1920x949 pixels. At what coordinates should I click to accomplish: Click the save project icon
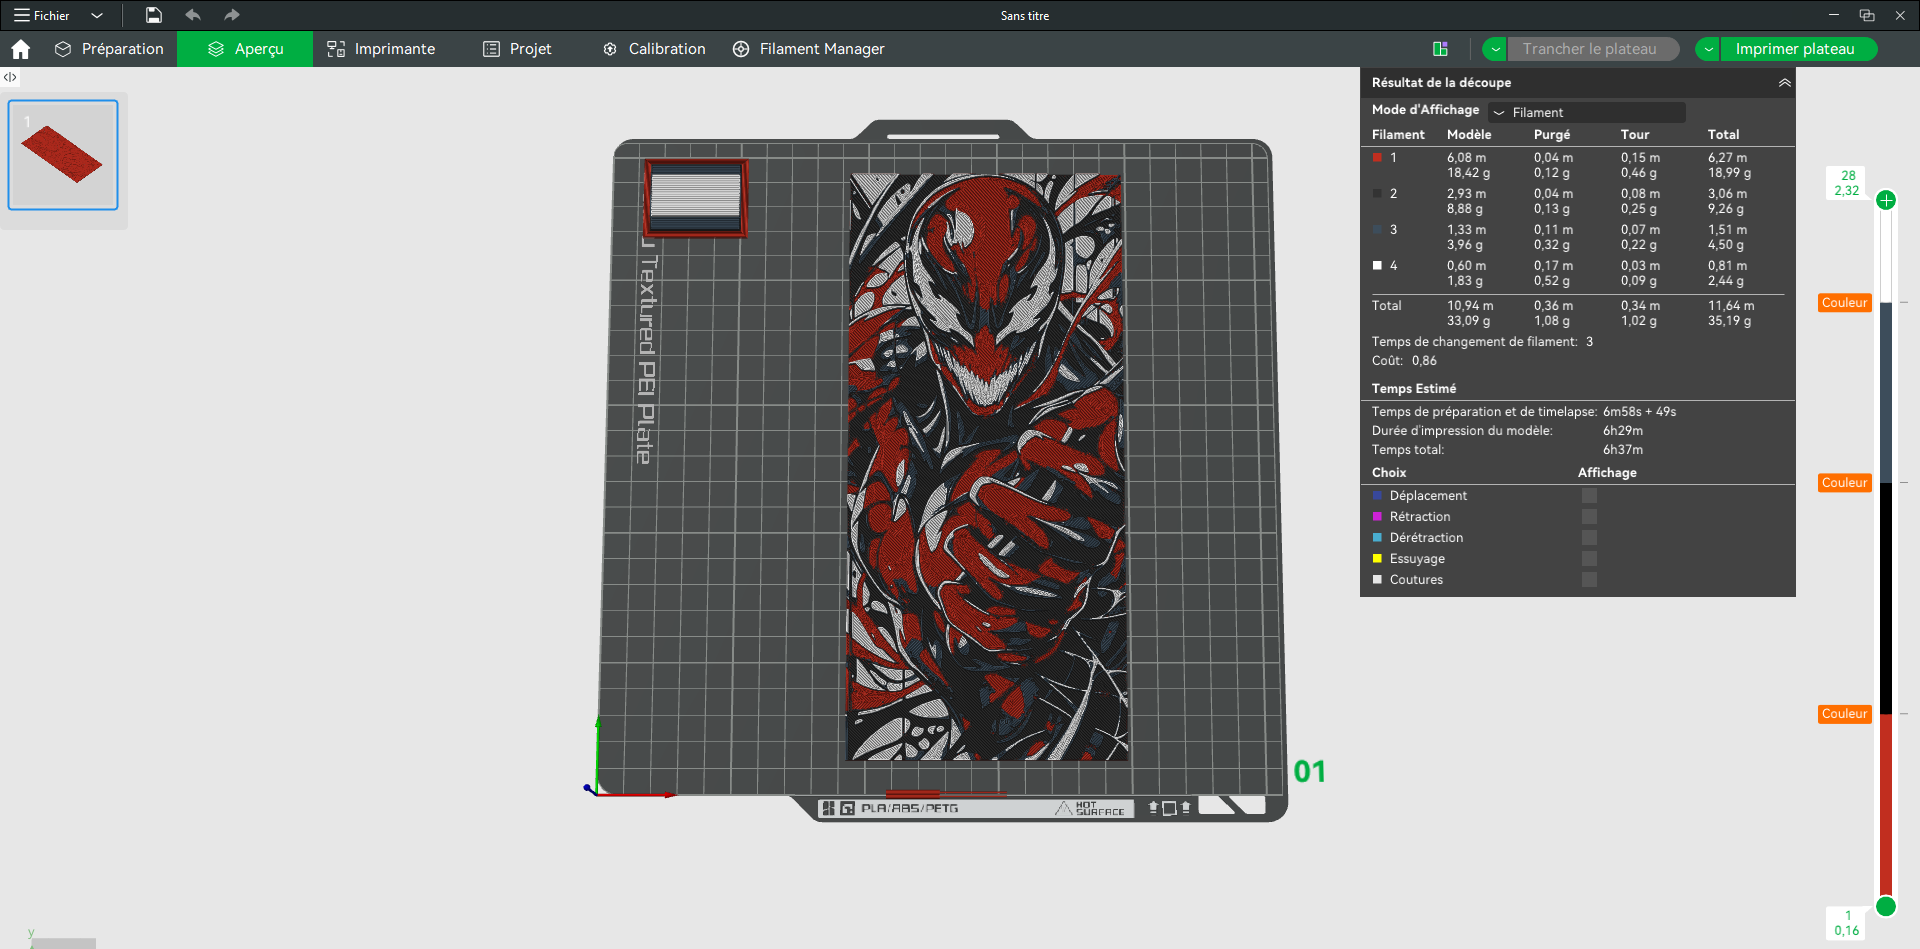click(x=153, y=15)
